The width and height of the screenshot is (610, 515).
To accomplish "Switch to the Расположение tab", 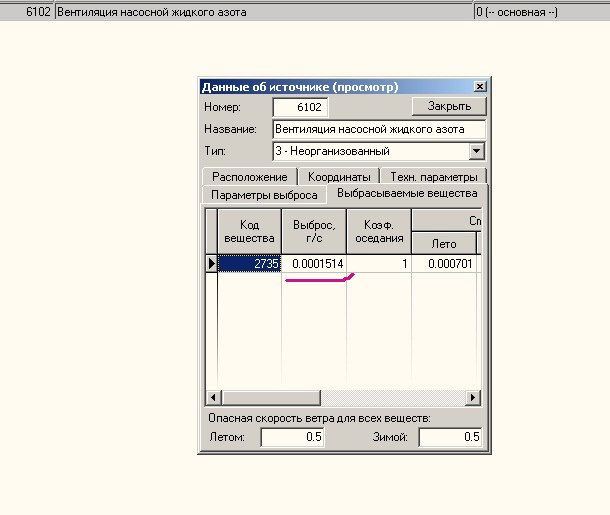I will (x=249, y=176).
